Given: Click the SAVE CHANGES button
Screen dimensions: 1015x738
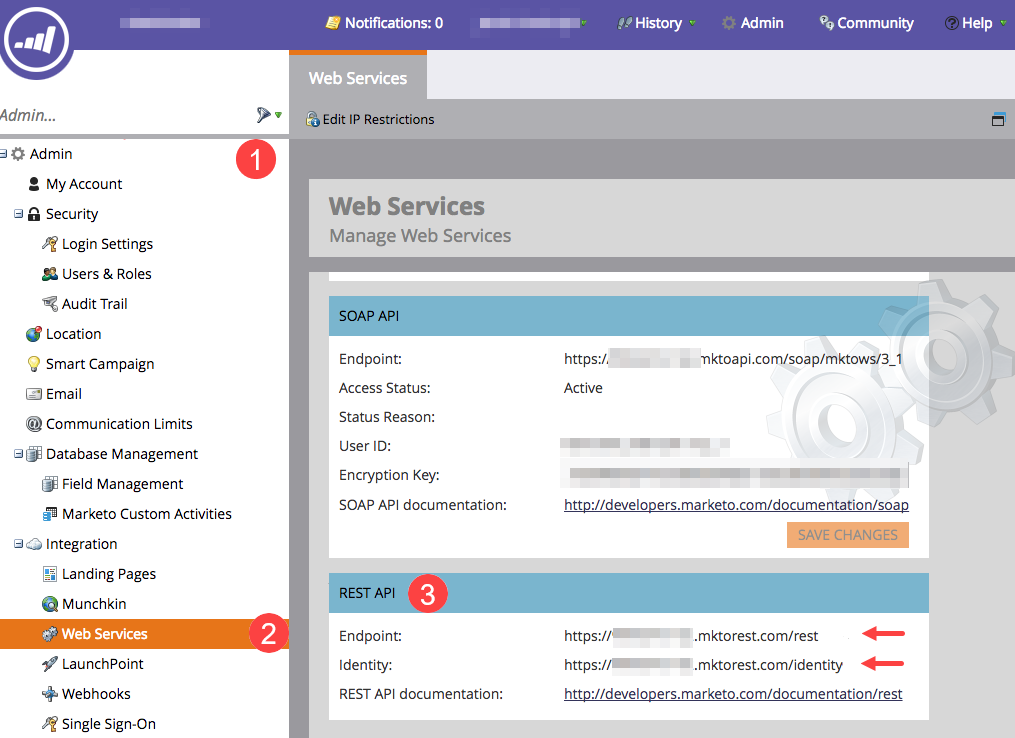Looking at the screenshot, I should click(x=848, y=535).
